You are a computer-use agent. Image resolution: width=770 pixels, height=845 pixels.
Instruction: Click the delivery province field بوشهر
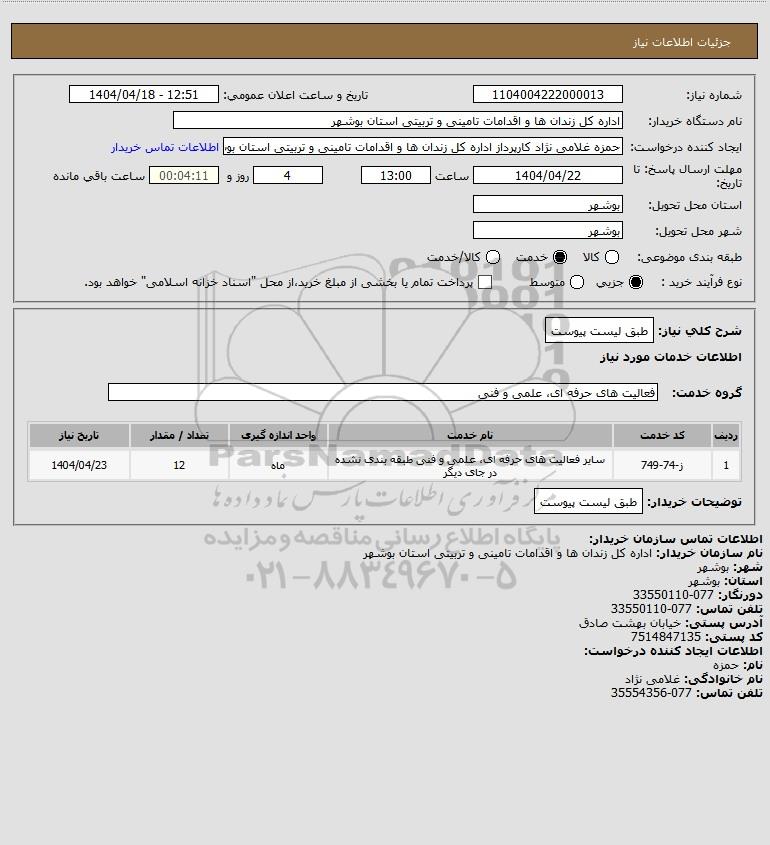pos(547,205)
